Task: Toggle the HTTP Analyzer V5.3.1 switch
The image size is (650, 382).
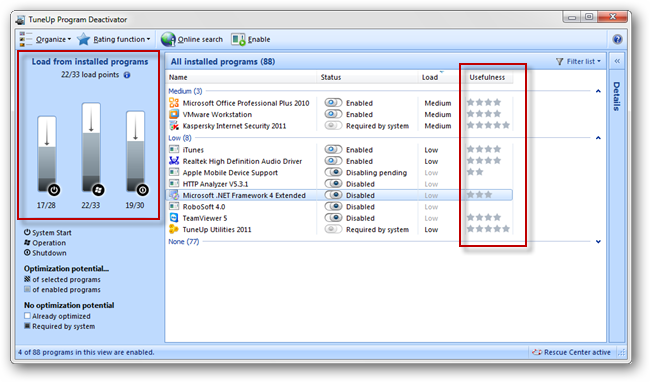Action: (333, 184)
